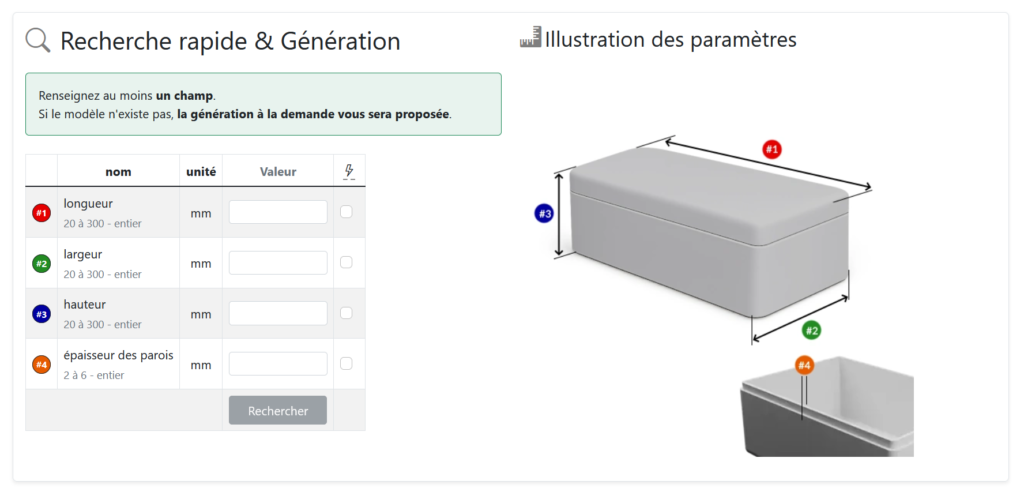The width and height of the screenshot is (1024, 488).
Task: Check the épaisseur des parois checkbox
Action: pyautogui.click(x=347, y=363)
